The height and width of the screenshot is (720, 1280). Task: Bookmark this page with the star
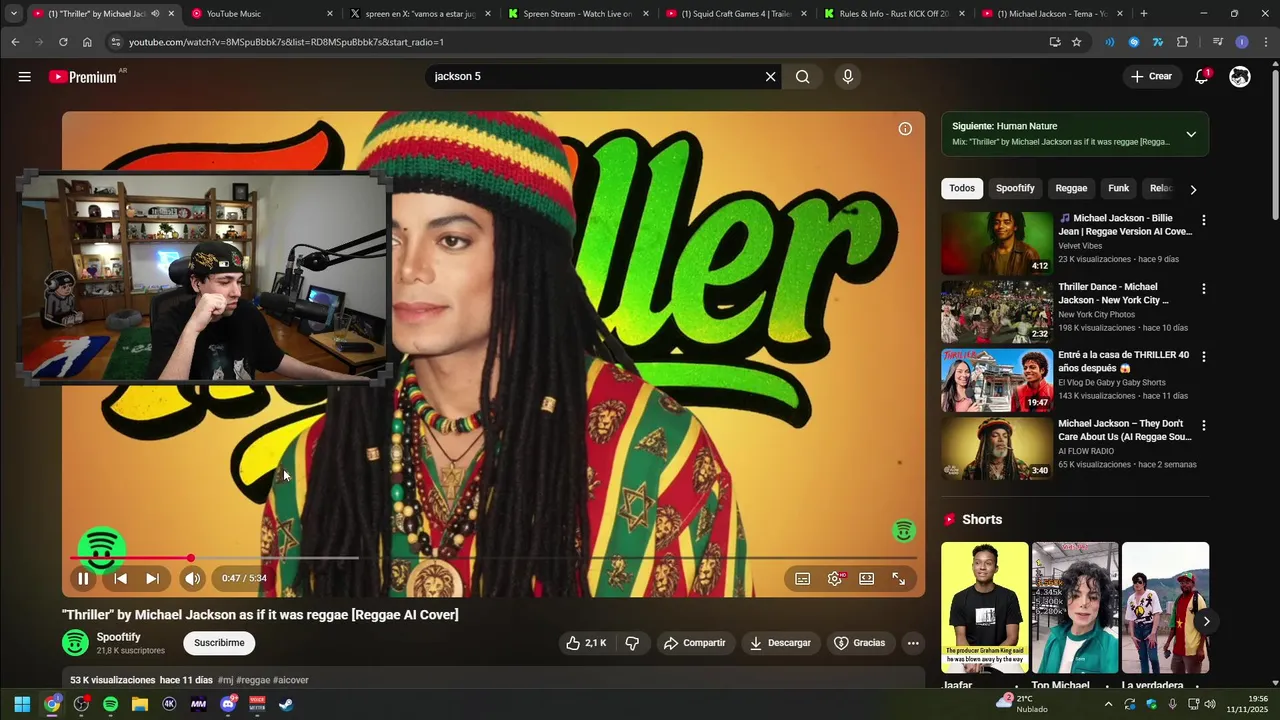coord(1077,42)
